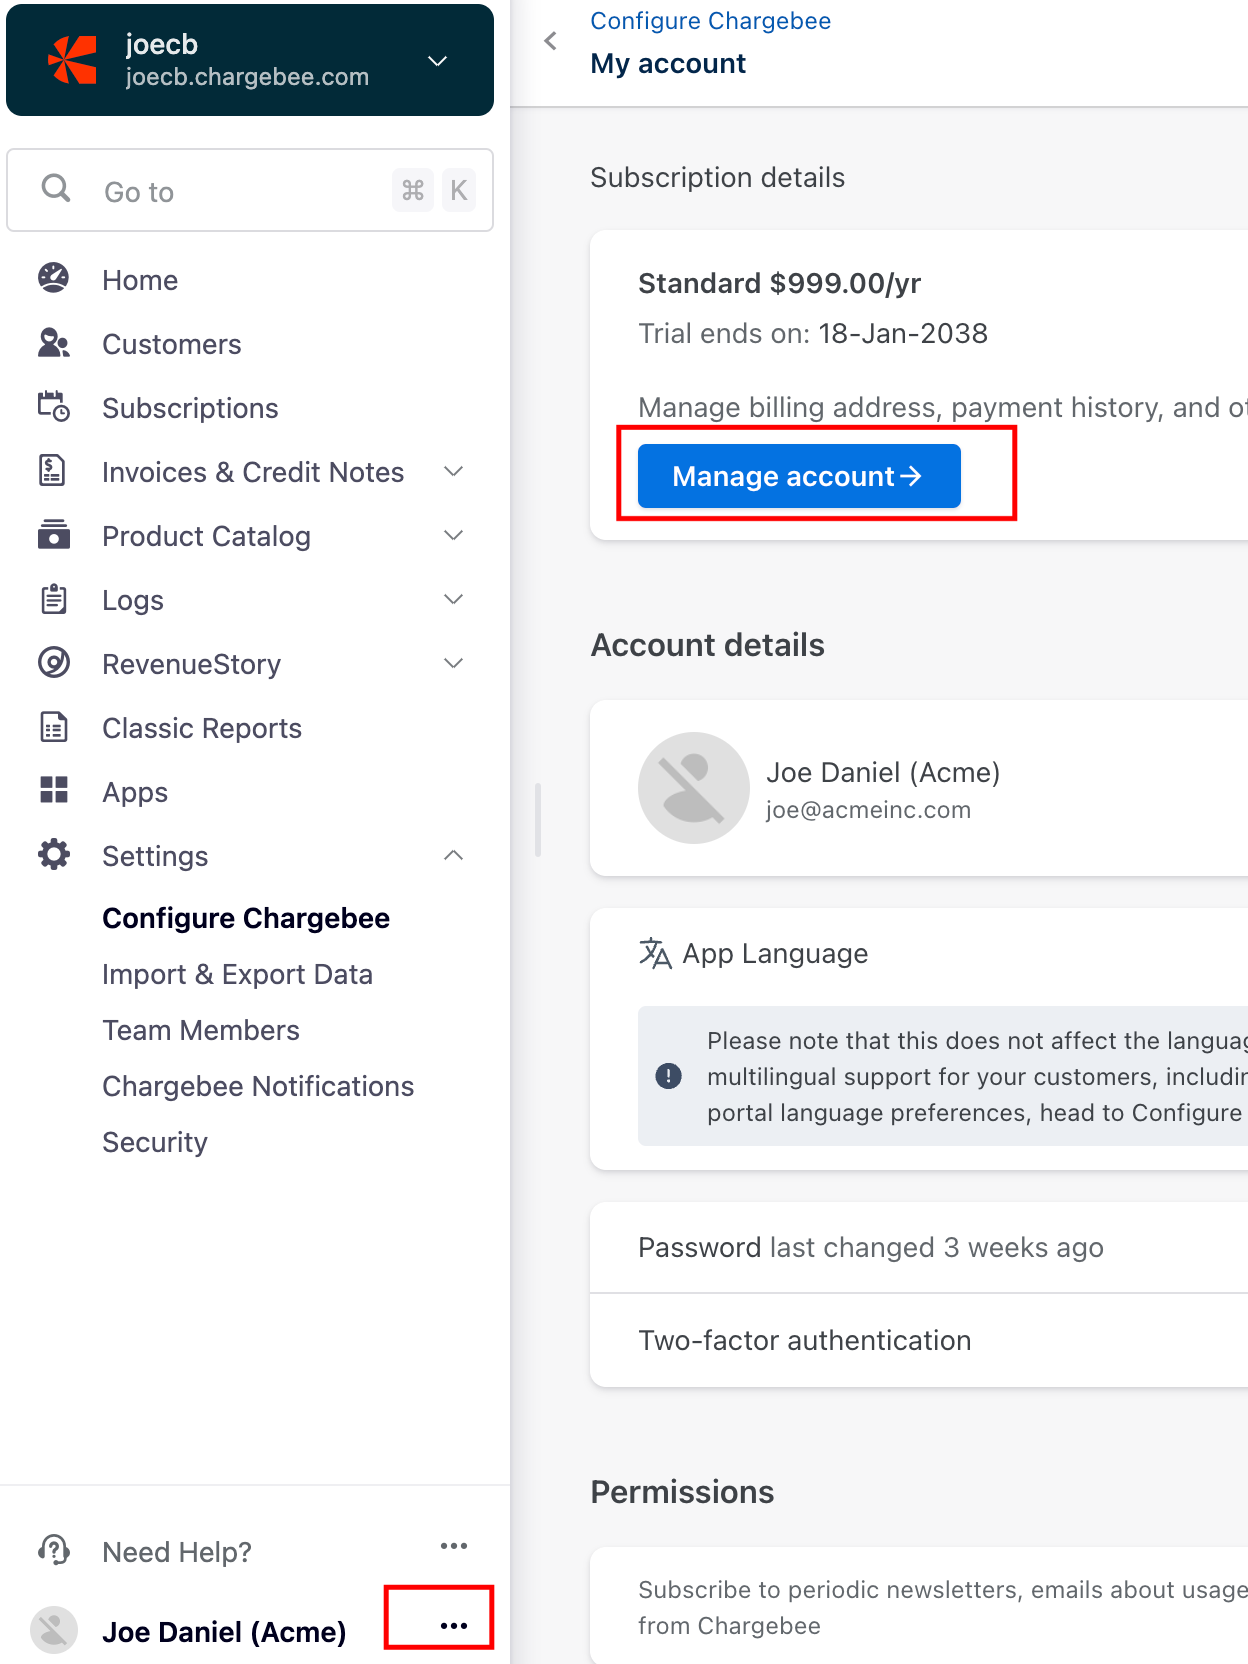Click the Home dashboard icon
1248x1664 pixels.
[54, 279]
